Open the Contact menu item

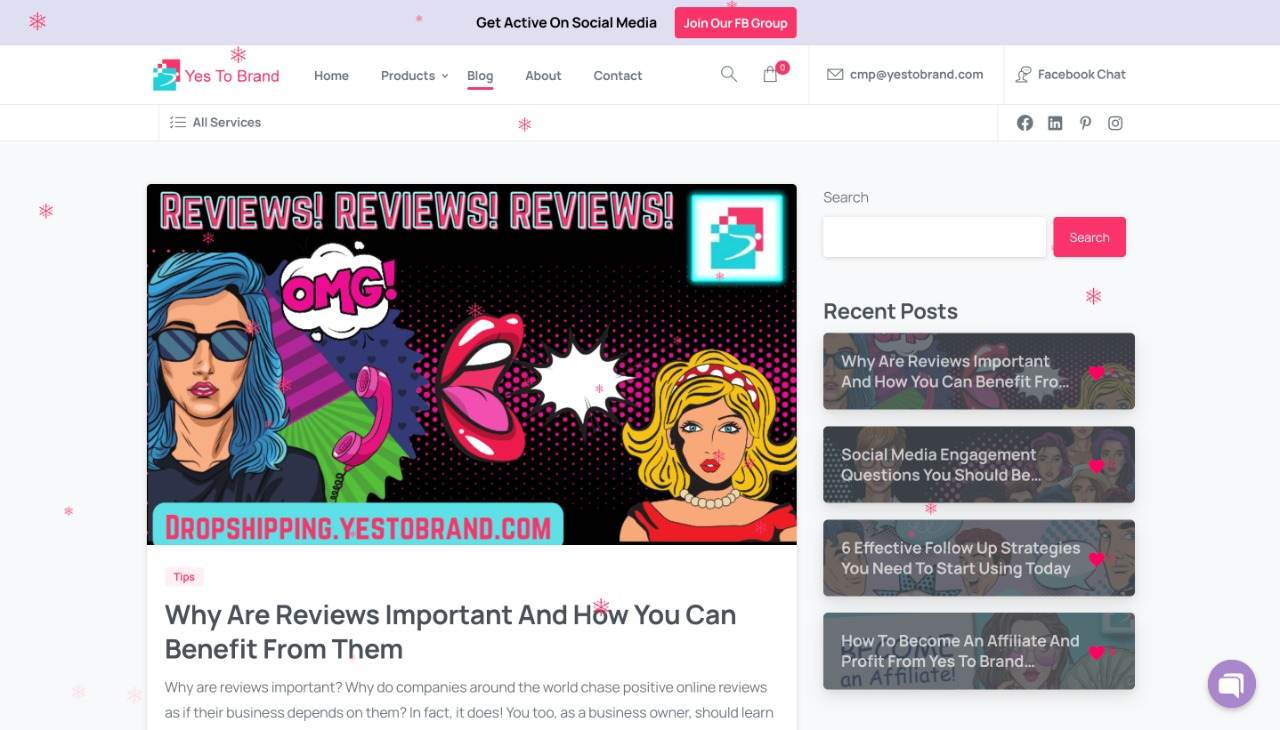point(618,75)
